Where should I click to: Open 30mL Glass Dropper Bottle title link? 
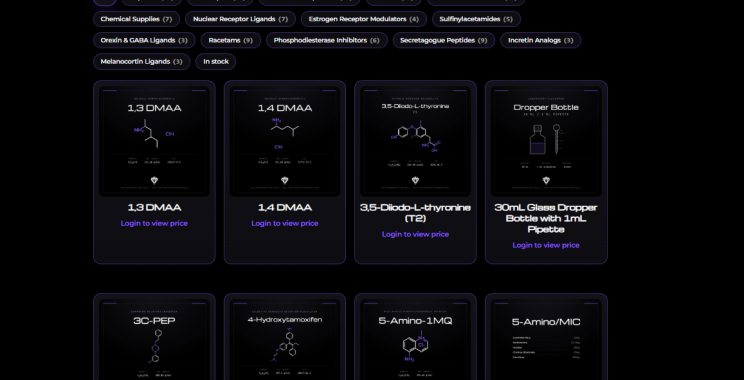point(546,218)
